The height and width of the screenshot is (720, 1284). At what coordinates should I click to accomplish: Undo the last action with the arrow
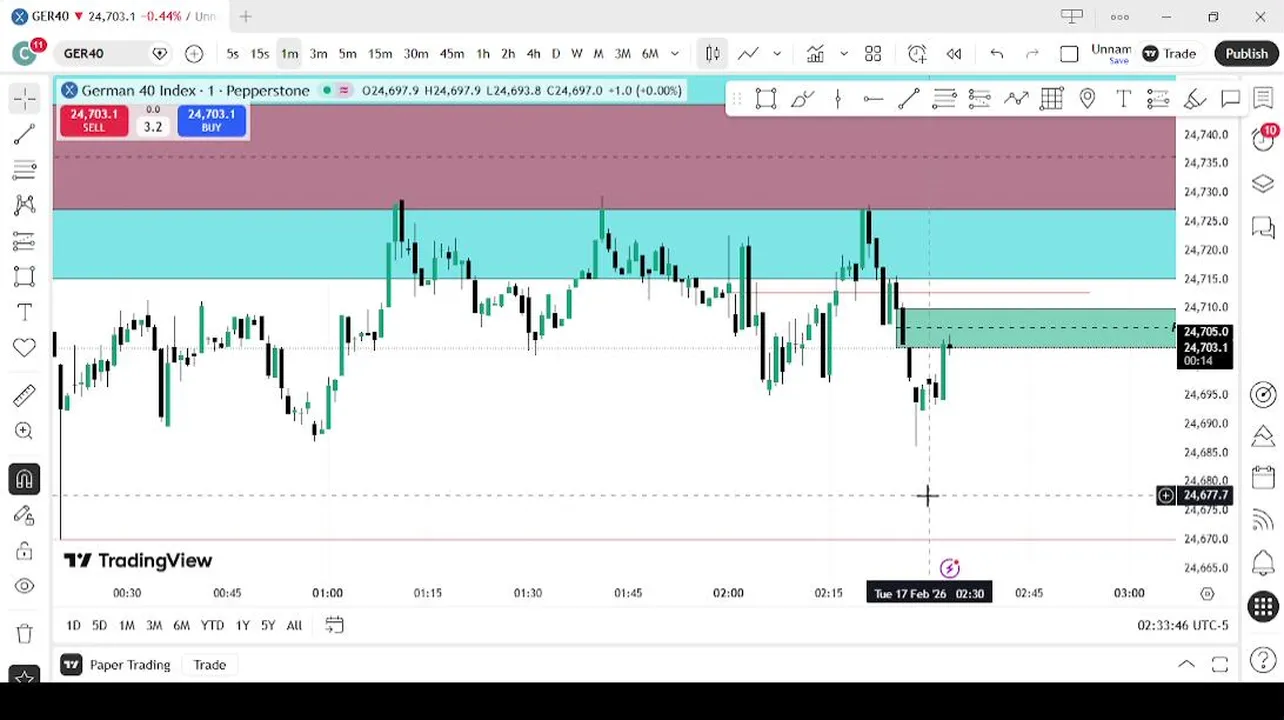coord(996,54)
